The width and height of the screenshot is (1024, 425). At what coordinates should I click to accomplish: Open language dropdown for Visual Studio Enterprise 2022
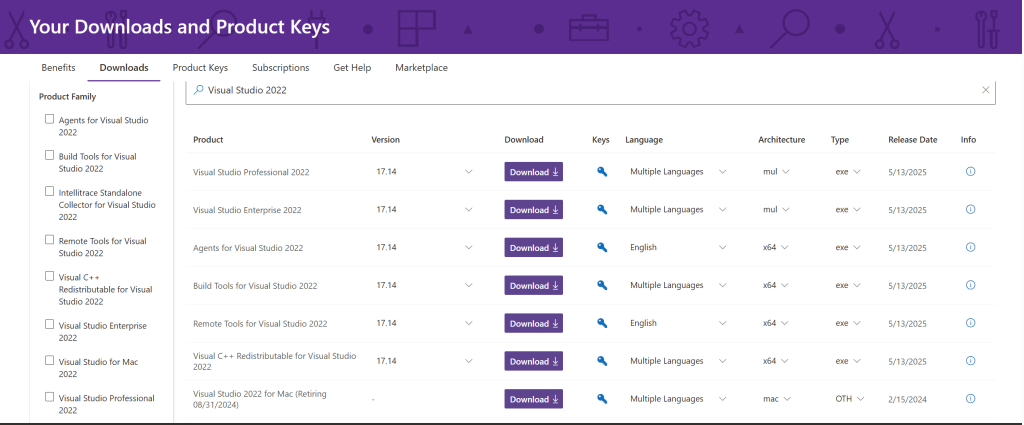[723, 210]
